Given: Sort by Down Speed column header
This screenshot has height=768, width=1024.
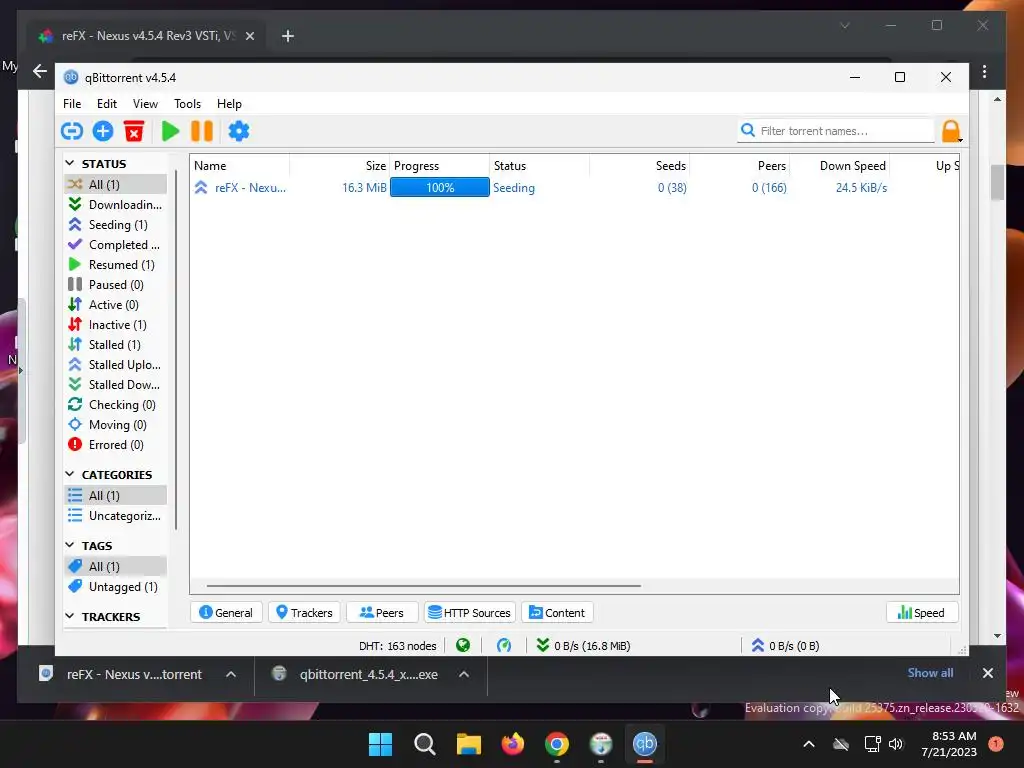Looking at the screenshot, I should tap(840, 166).
